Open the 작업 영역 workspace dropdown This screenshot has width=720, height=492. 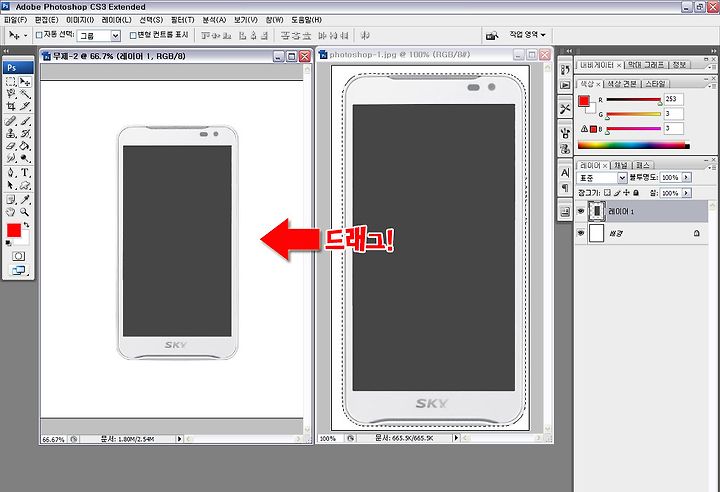point(527,35)
